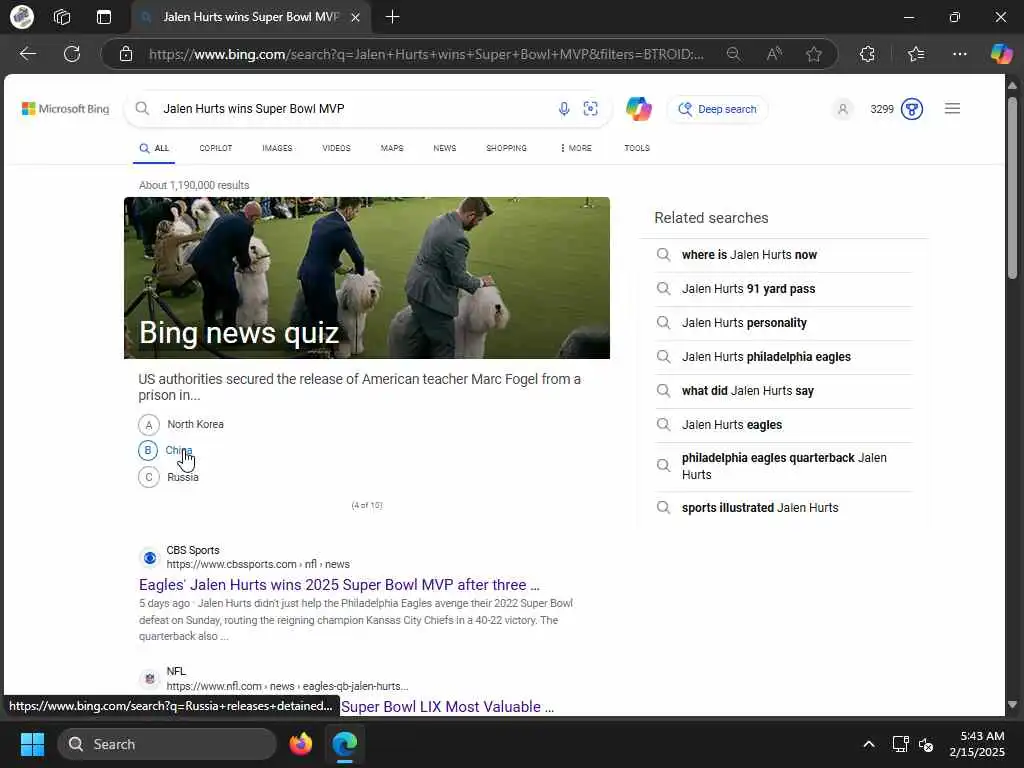Launch Firefox from the taskbar
This screenshot has width=1024, height=768.
pyautogui.click(x=300, y=744)
